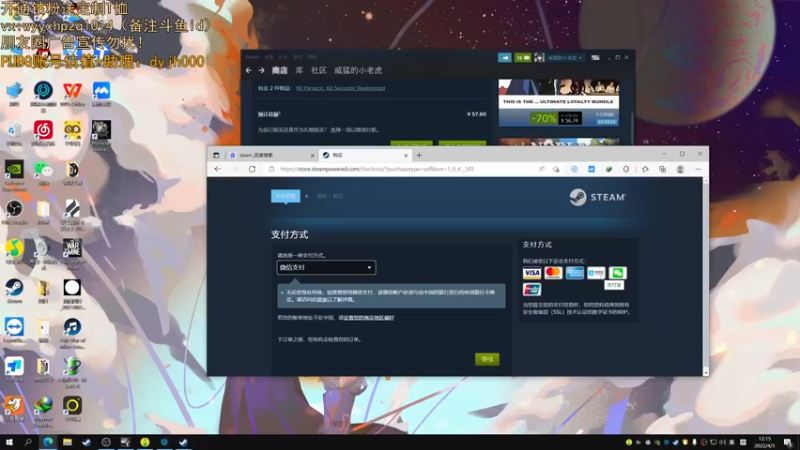Screen dimensions: 800x450
Task: Click the American Express payment icon
Action: (574, 273)
